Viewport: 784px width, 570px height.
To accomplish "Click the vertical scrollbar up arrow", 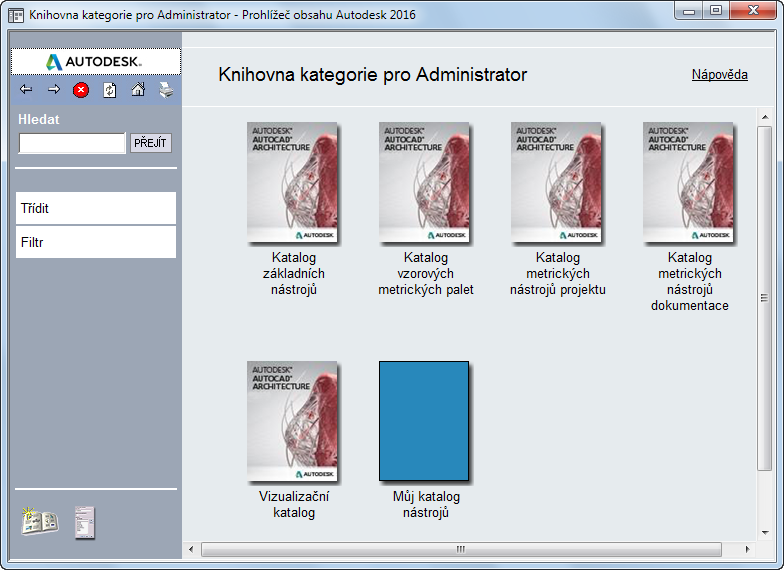I will pyautogui.click(x=765, y=117).
